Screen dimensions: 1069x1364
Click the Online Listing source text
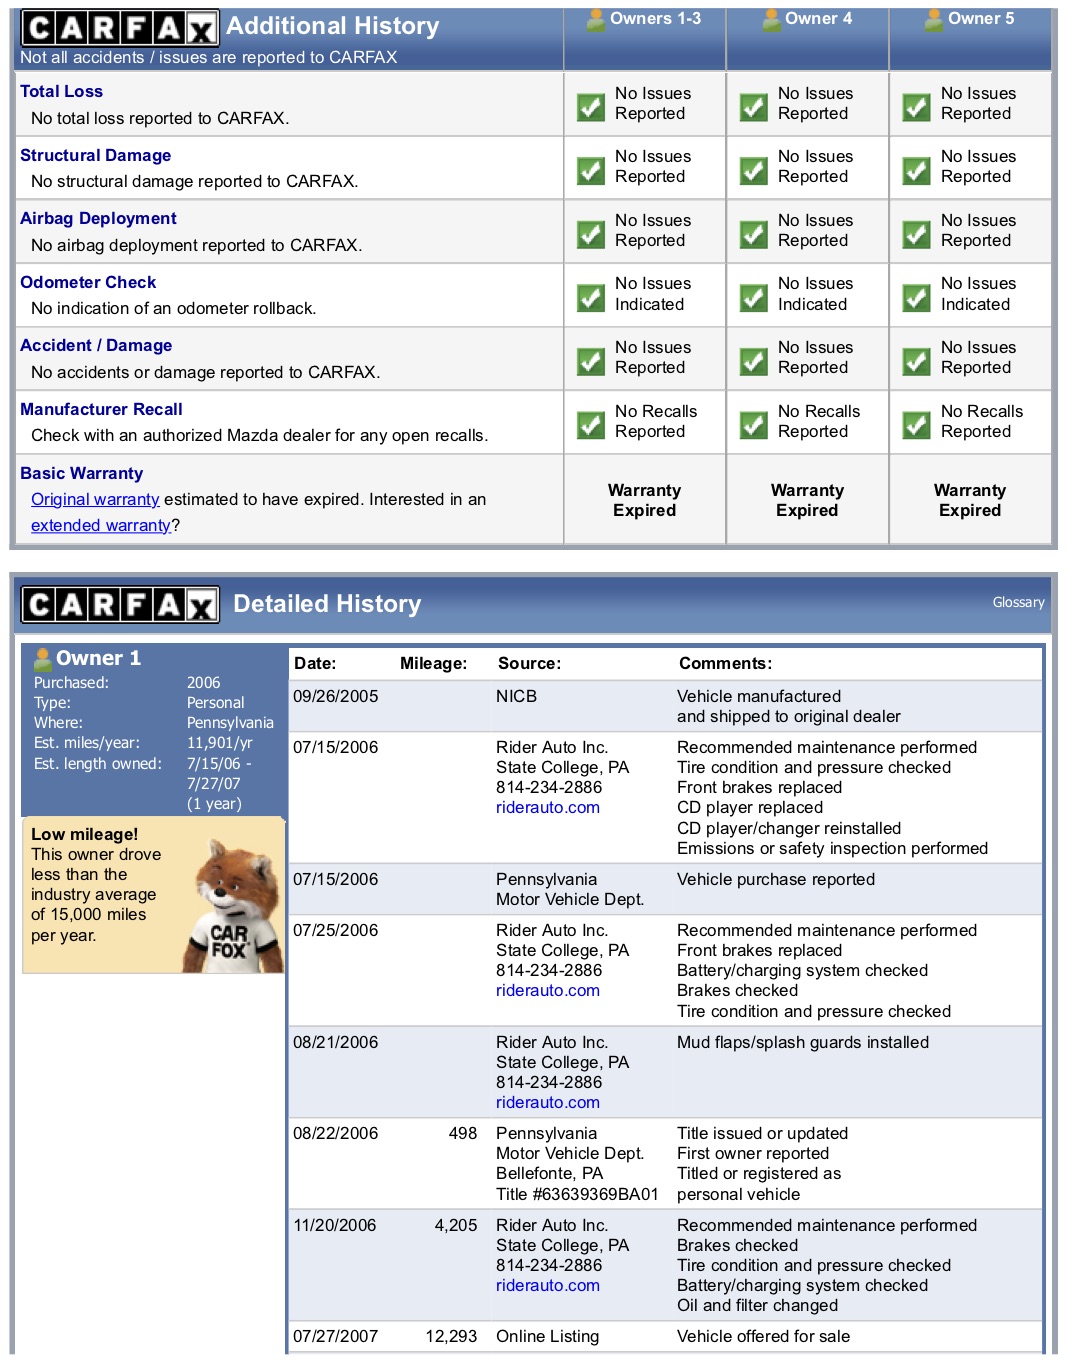pyautogui.click(x=547, y=1336)
